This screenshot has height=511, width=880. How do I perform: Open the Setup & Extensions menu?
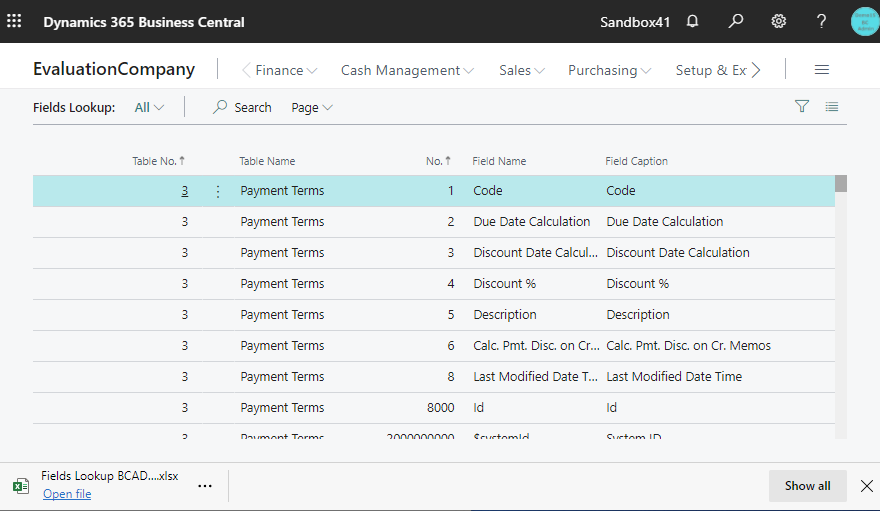tap(711, 70)
